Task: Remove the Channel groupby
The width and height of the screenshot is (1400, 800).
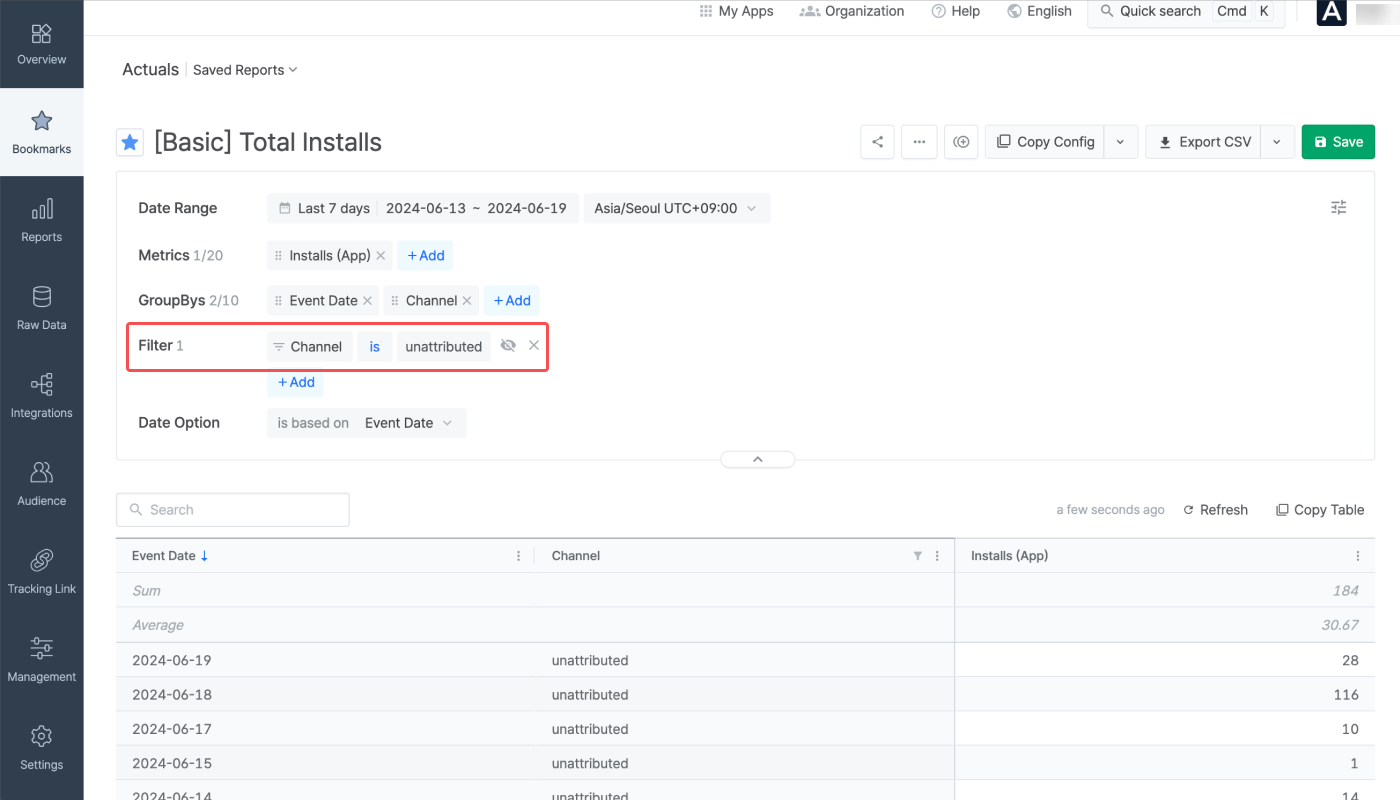Action: coord(467,301)
